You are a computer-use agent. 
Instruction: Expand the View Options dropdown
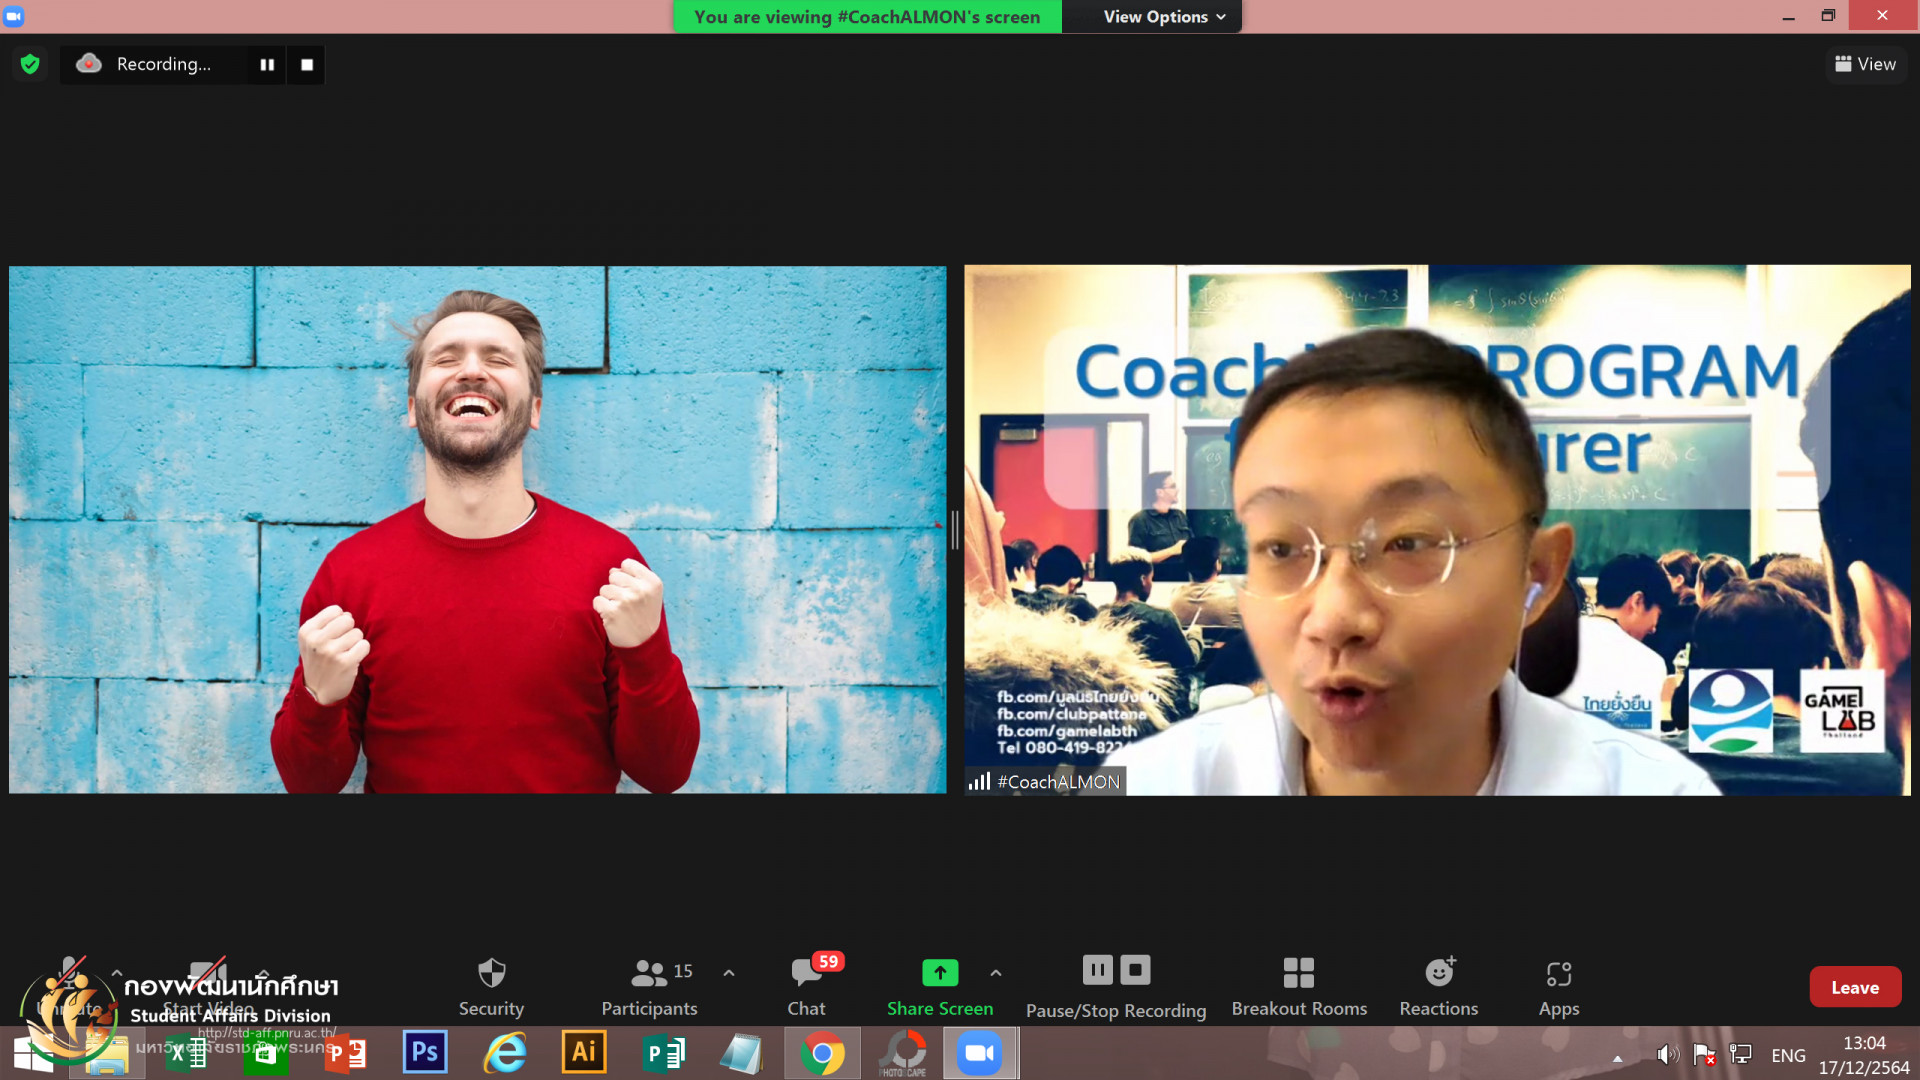point(1164,17)
